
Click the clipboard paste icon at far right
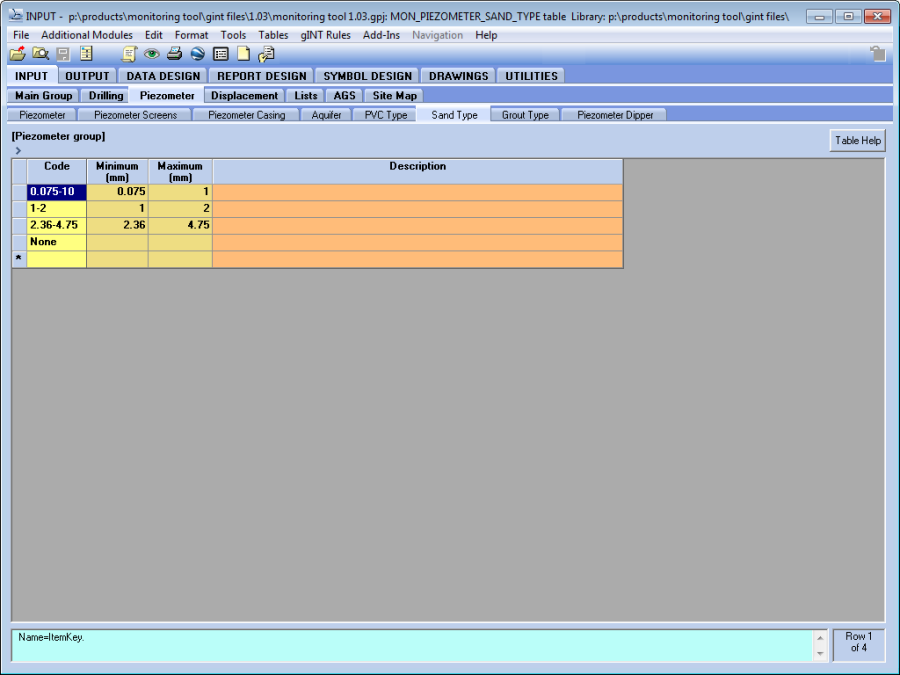[x=877, y=54]
